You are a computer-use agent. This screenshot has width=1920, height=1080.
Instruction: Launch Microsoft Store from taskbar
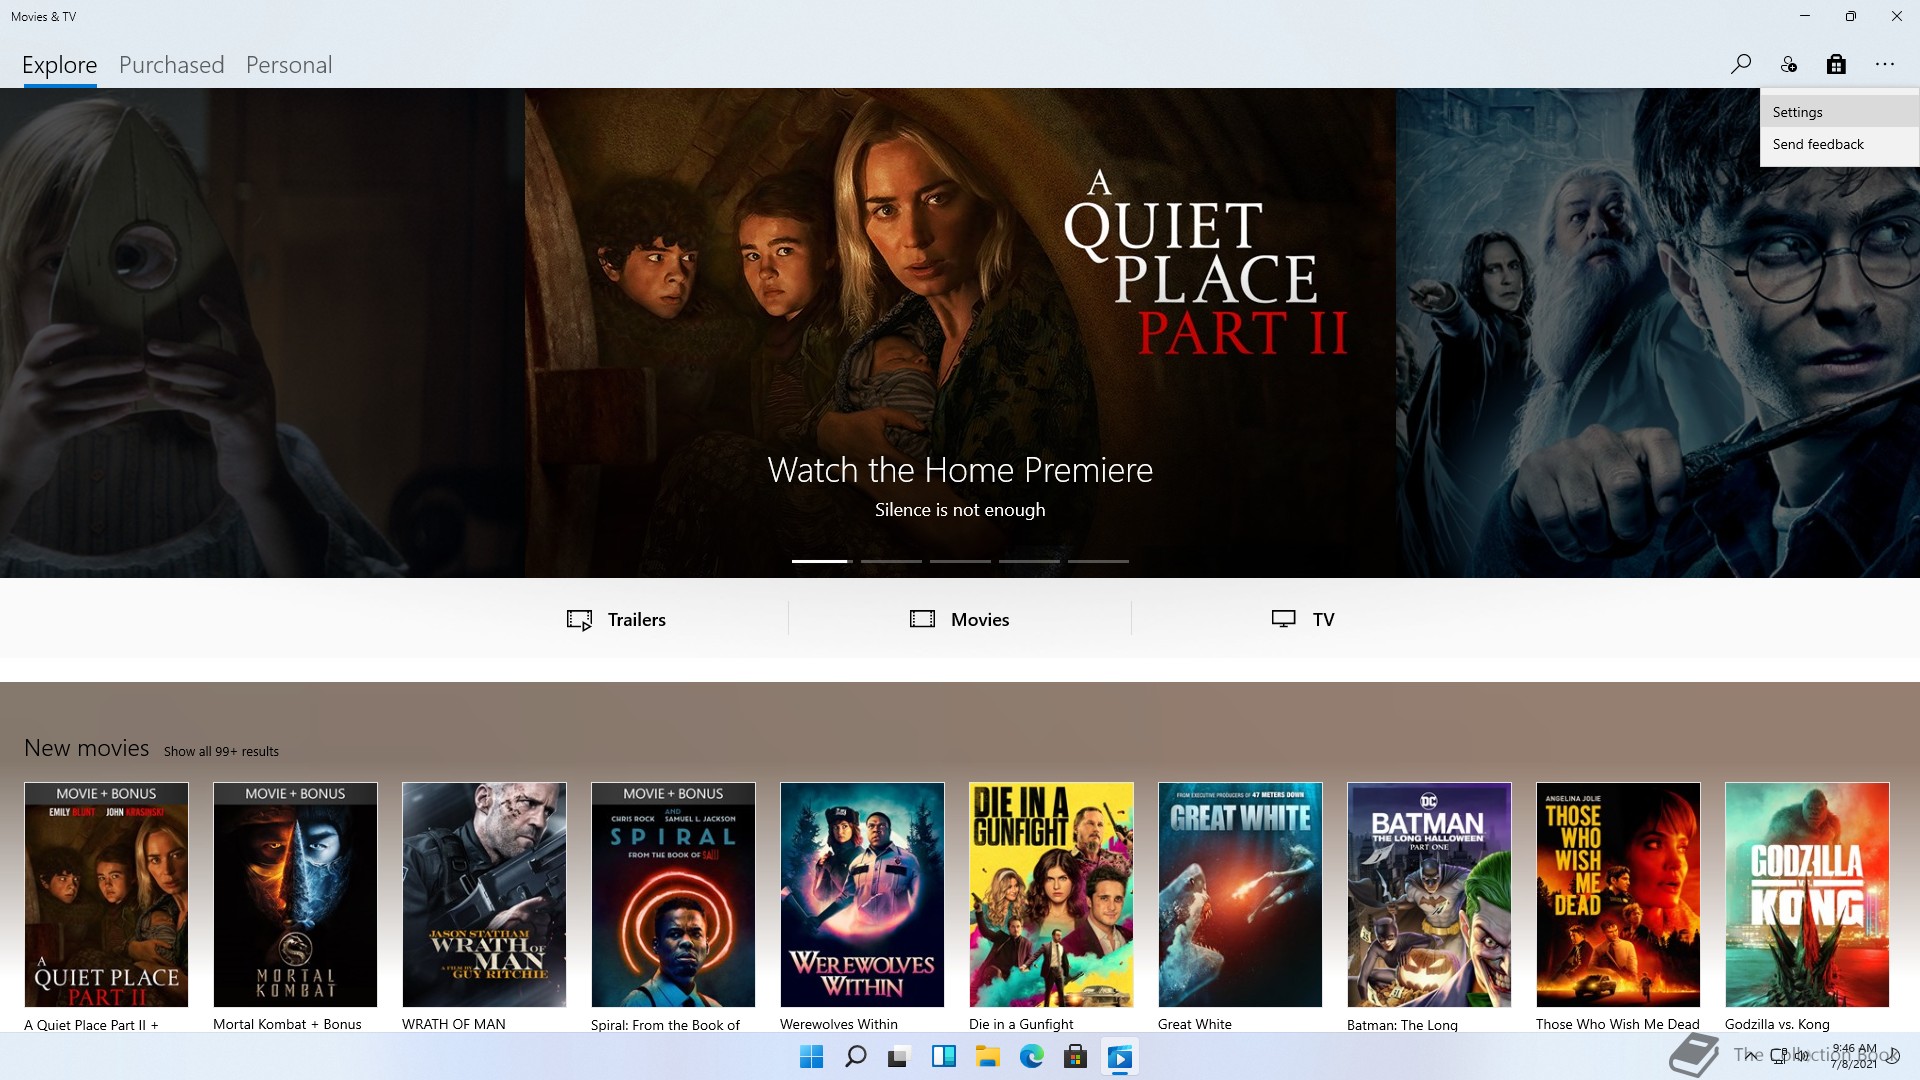pos(1075,1057)
